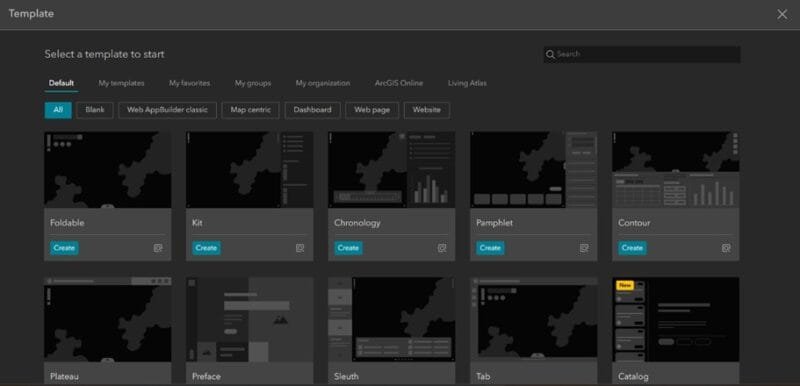The height and width of the screenshot is (386, 800).
Task: Go to My organization tab
Action: tap(323, 83)
